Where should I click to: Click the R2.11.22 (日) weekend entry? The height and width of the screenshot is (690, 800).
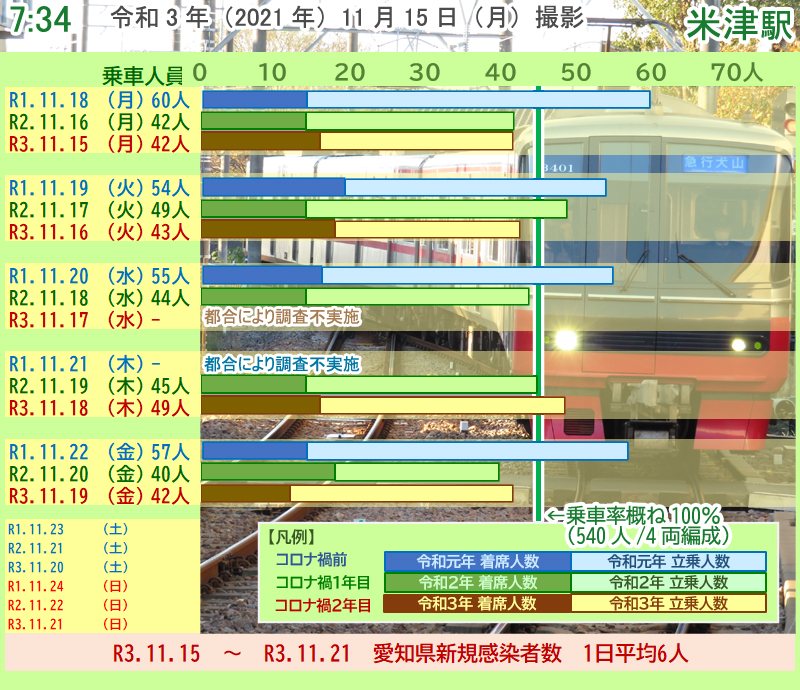point(68,605)
